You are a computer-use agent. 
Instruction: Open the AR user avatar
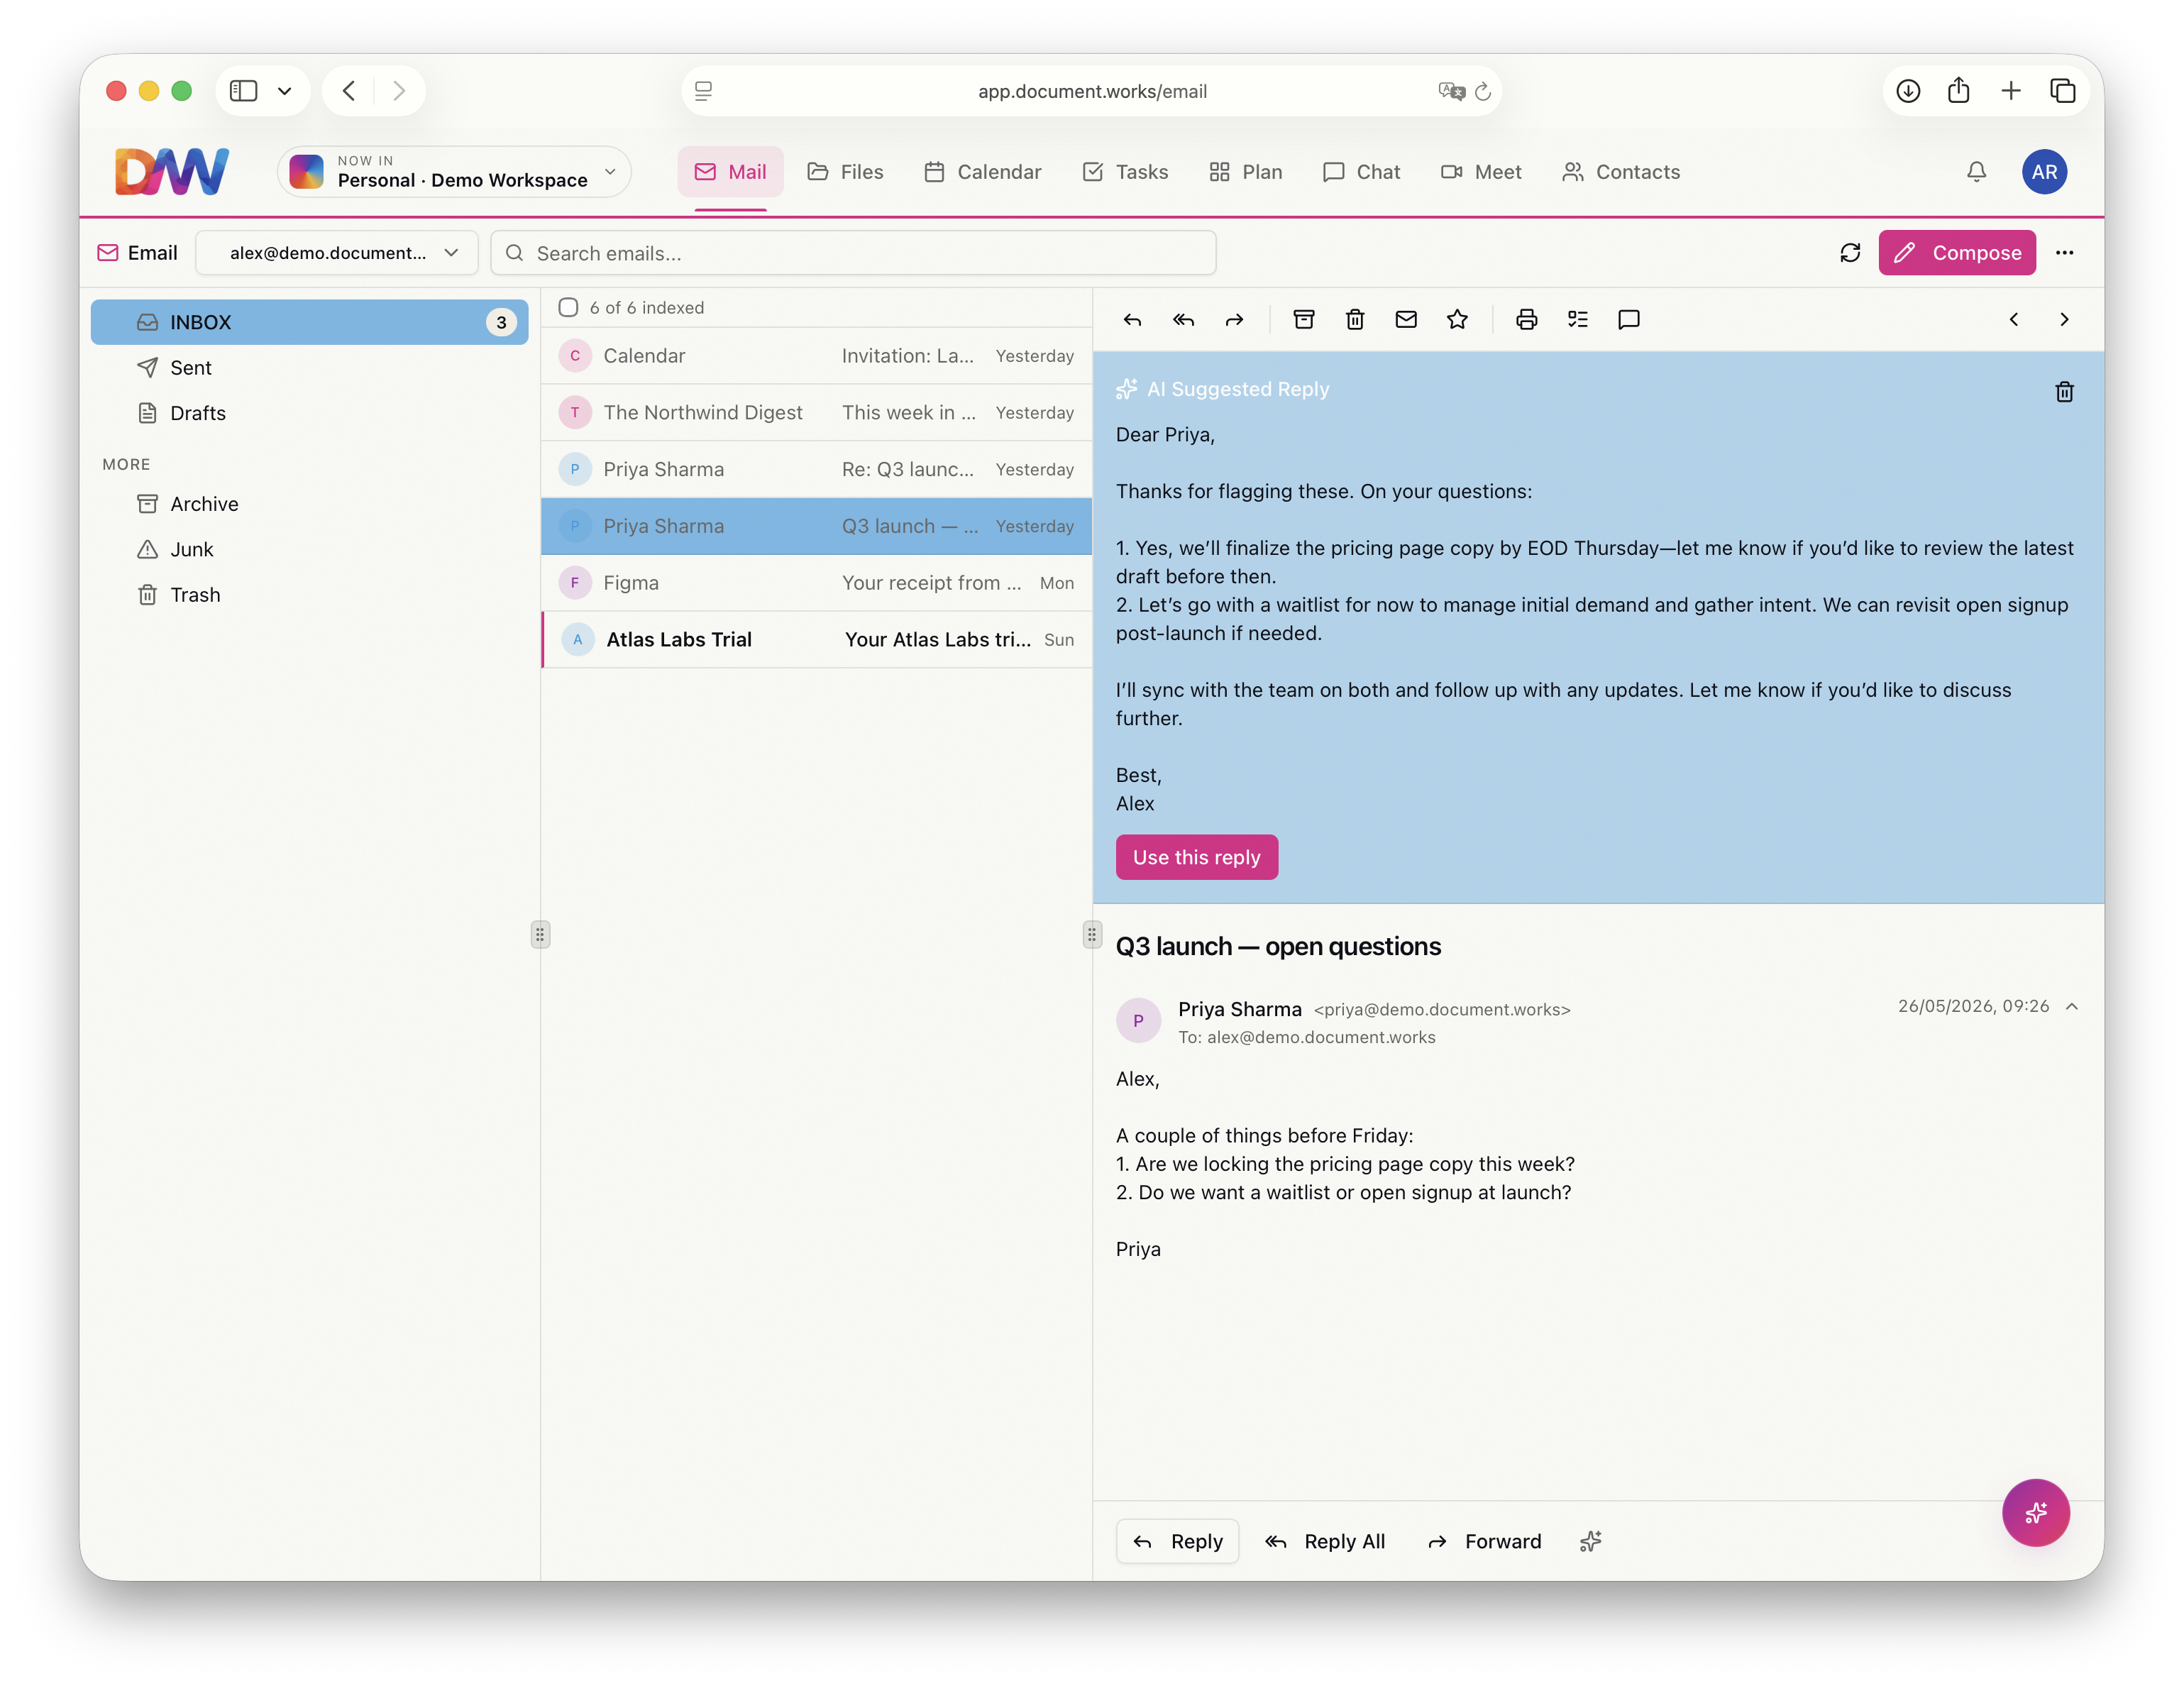coord(2044,172)
